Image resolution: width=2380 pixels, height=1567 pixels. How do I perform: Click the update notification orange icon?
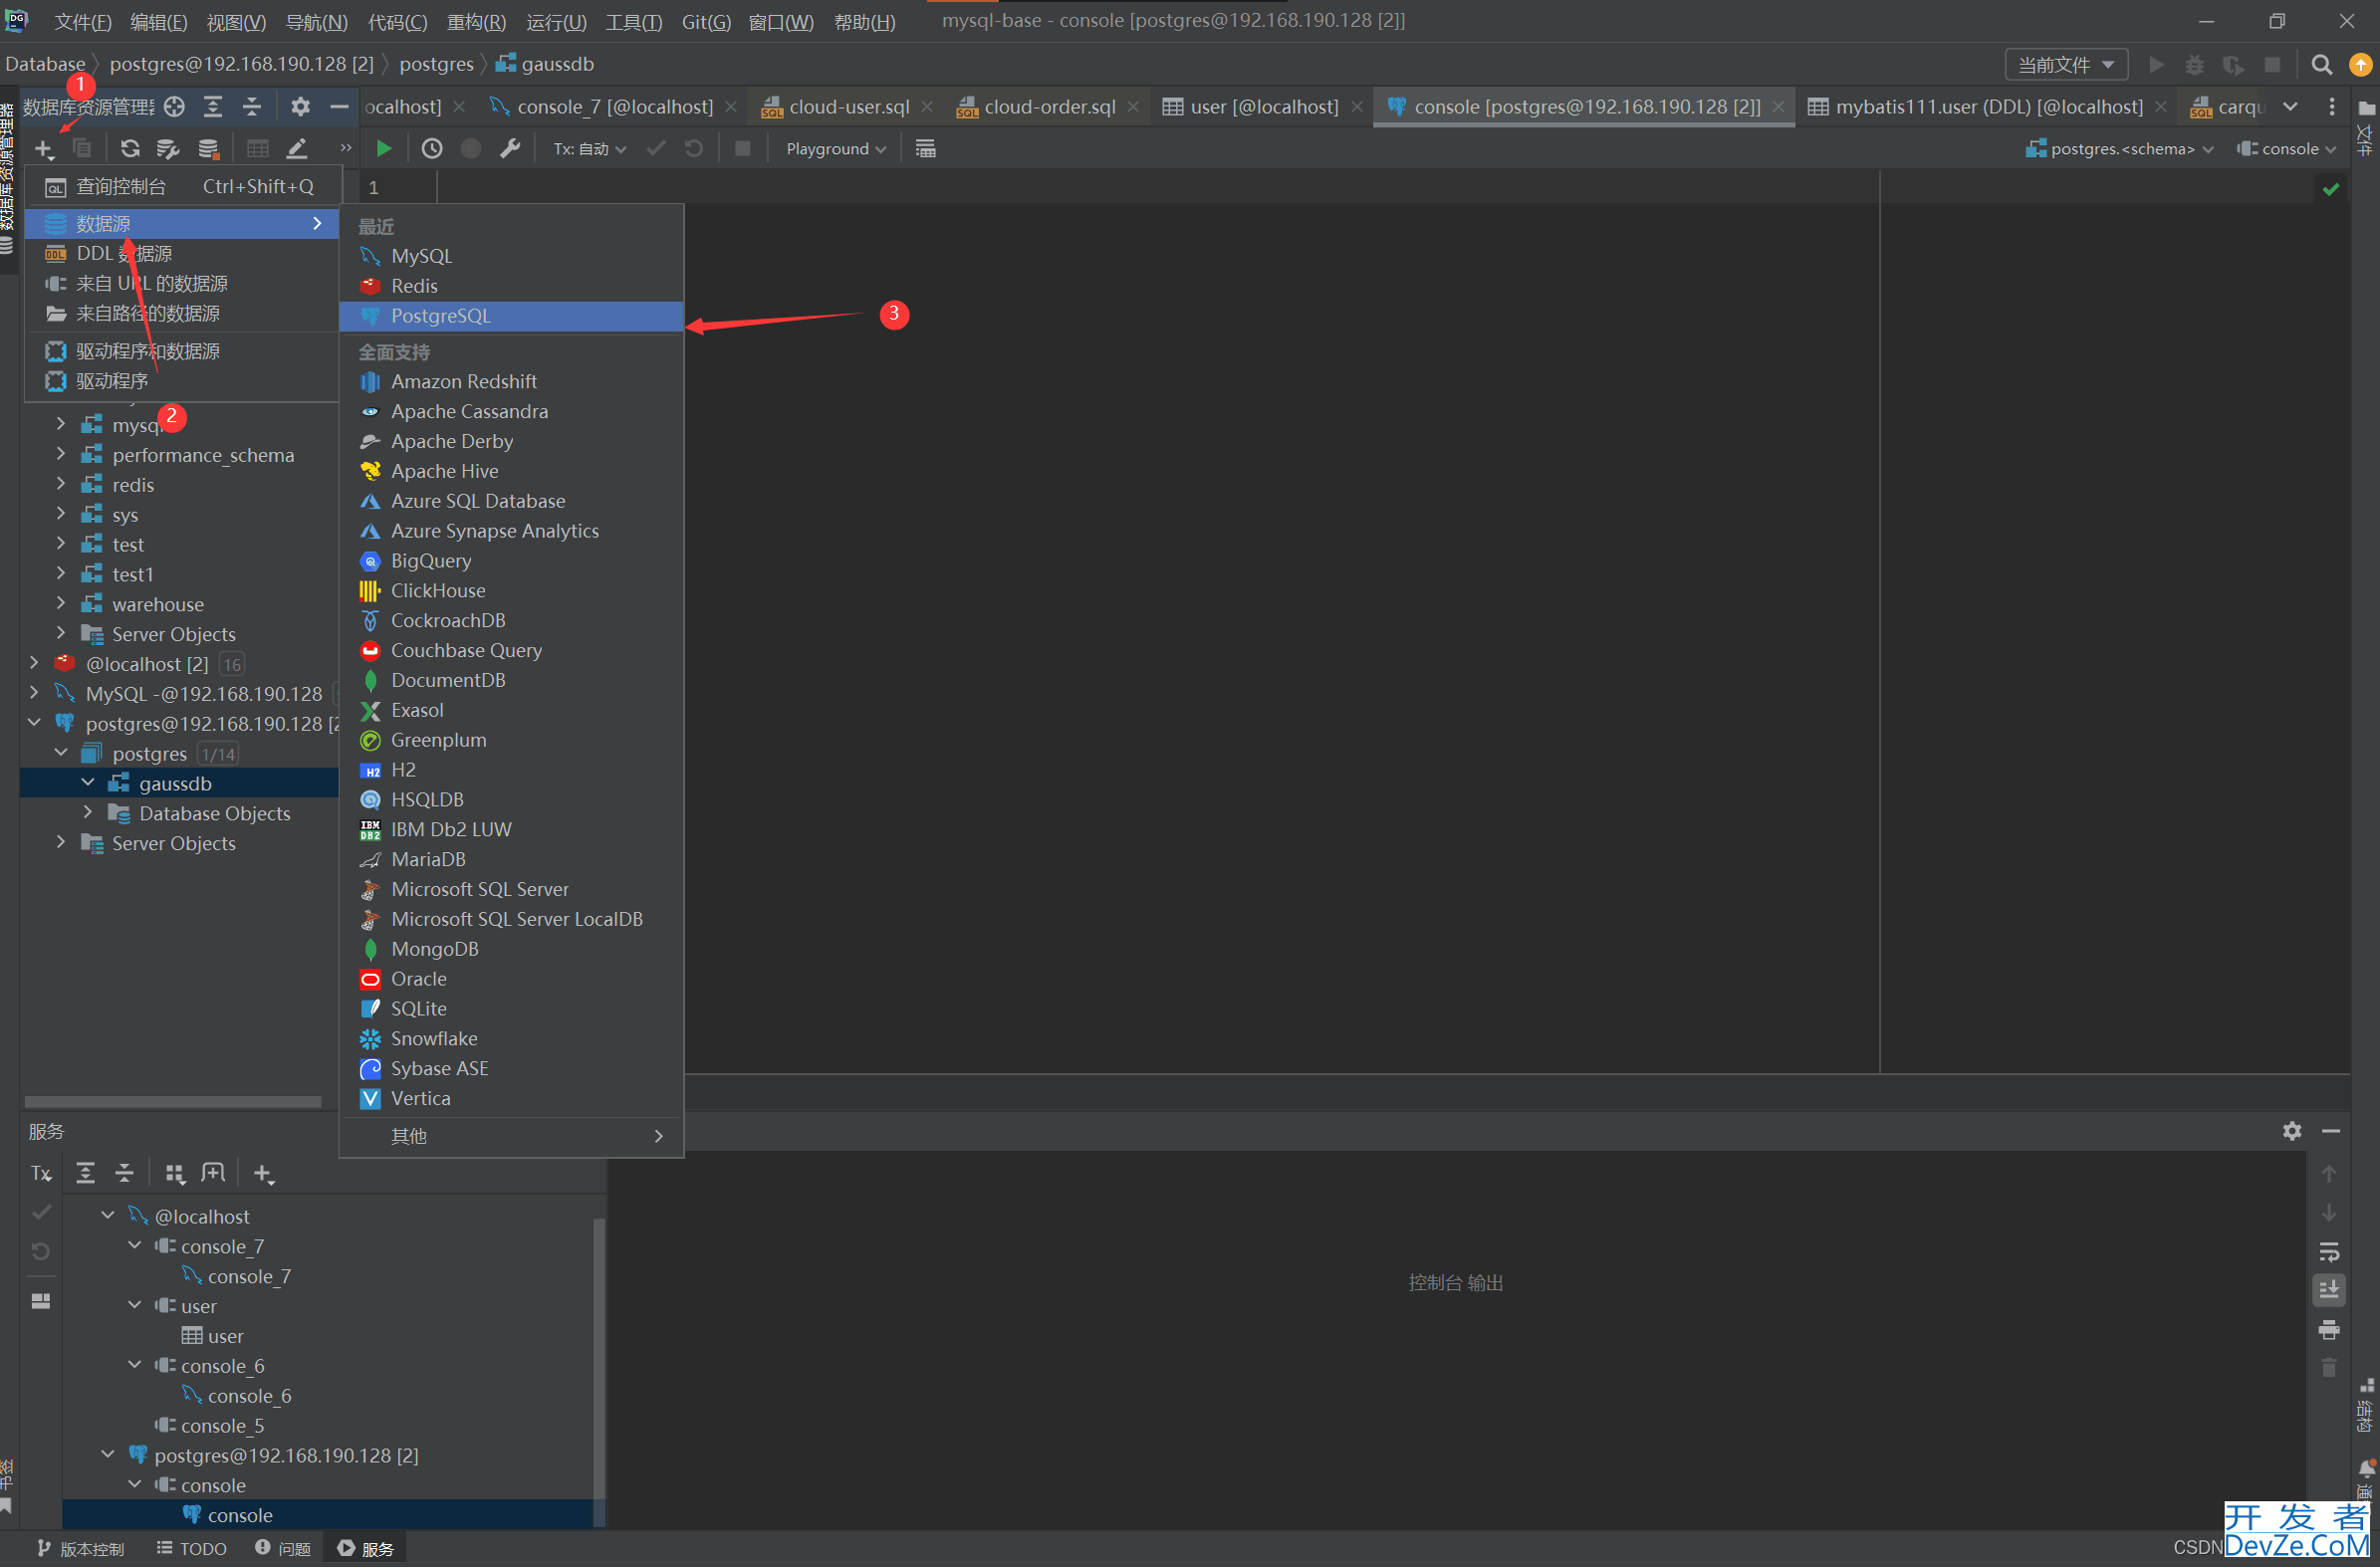point(2360,64)
